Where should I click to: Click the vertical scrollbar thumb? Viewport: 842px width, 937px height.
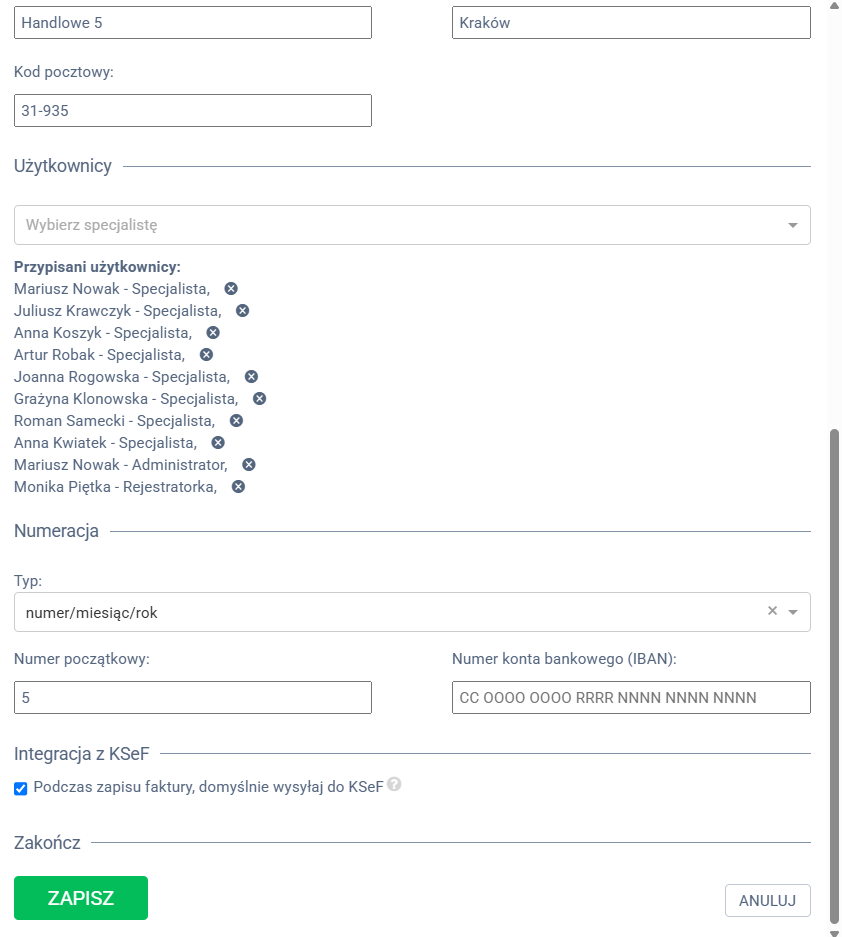[834, 676]
